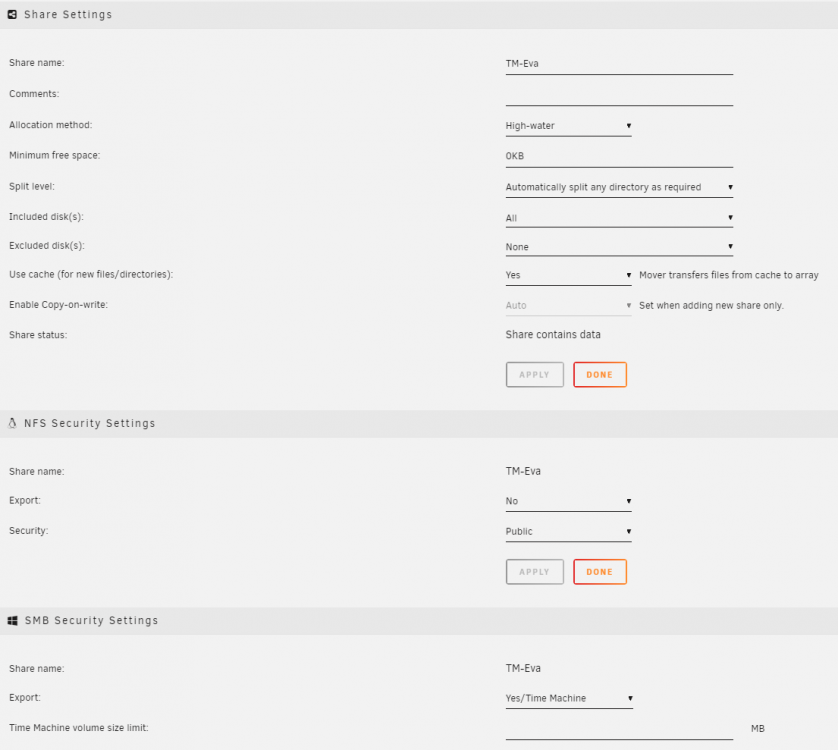Open the Excluded disk(s) None dropdown

[619, 246]
